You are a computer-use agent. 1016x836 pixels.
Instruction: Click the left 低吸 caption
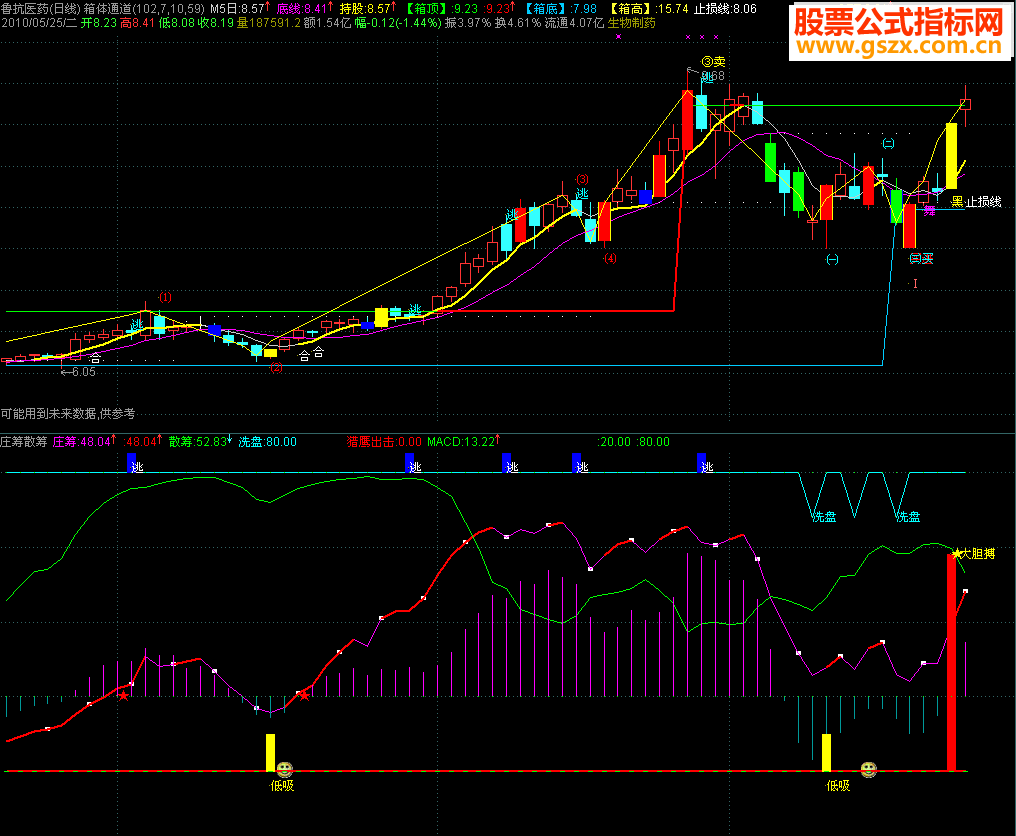(282, 785)
